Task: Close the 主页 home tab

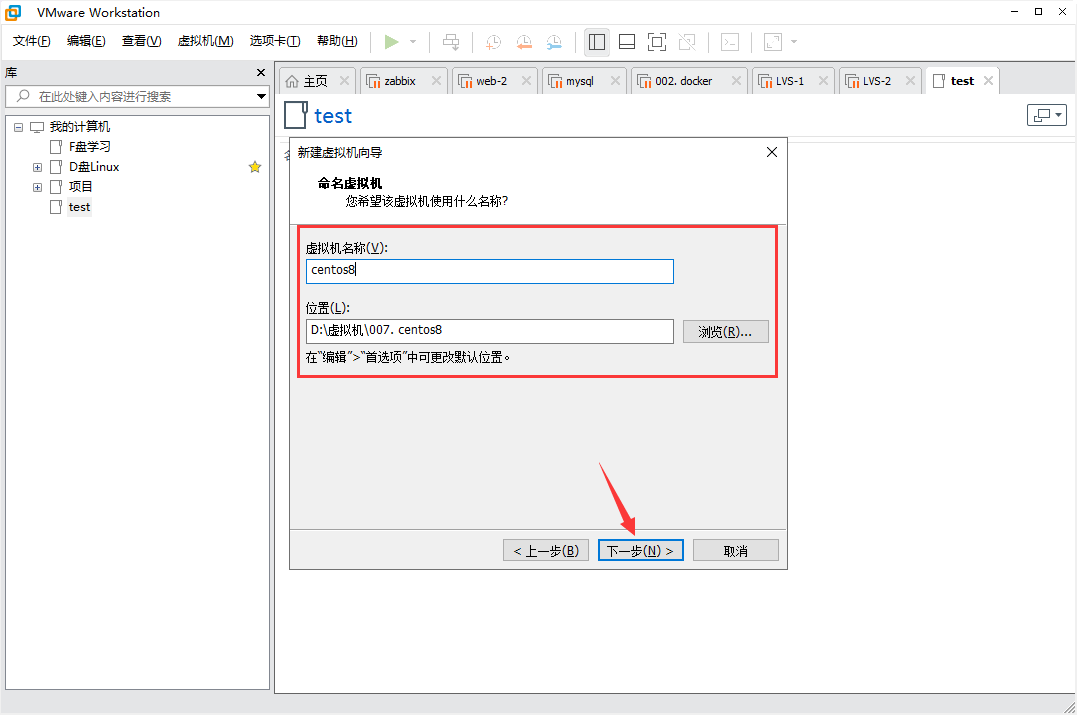Action: click(x=344, y=80)
